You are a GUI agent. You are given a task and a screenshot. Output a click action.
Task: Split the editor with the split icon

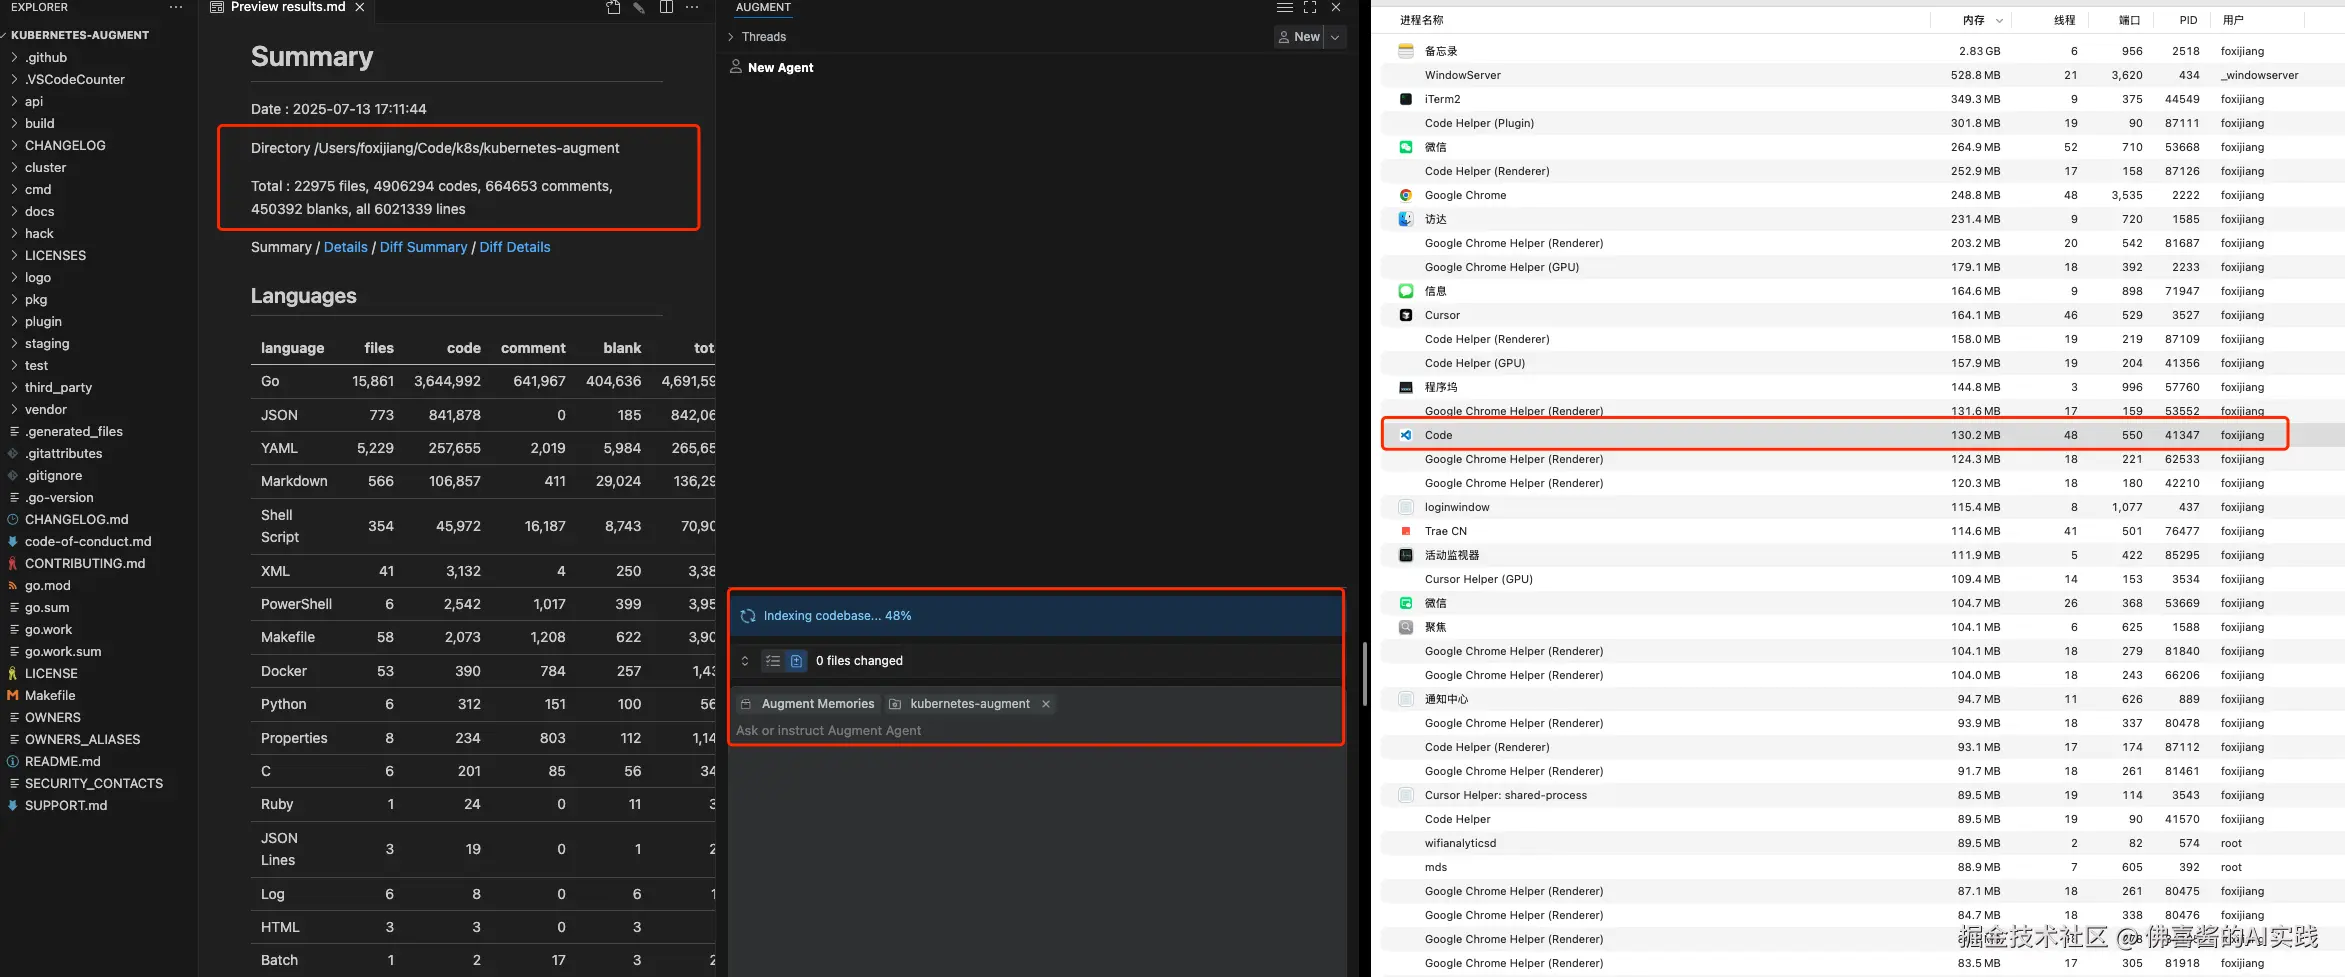(x=666, y=7)
